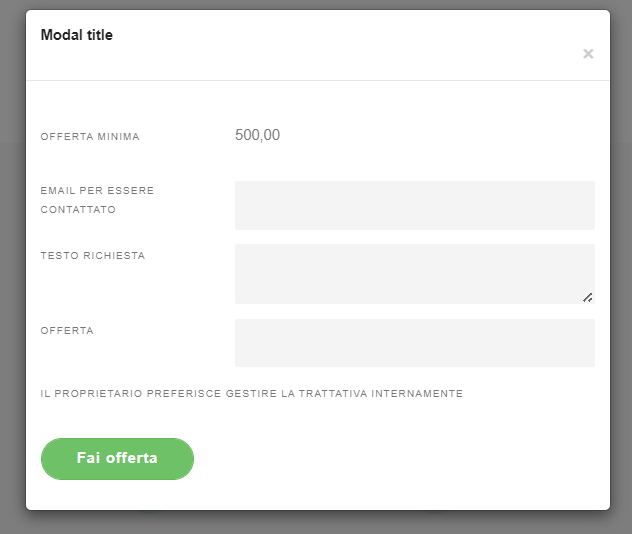Click the word Trattativa in the notice
The image size is (632, 534).
[x=333, y=393]
